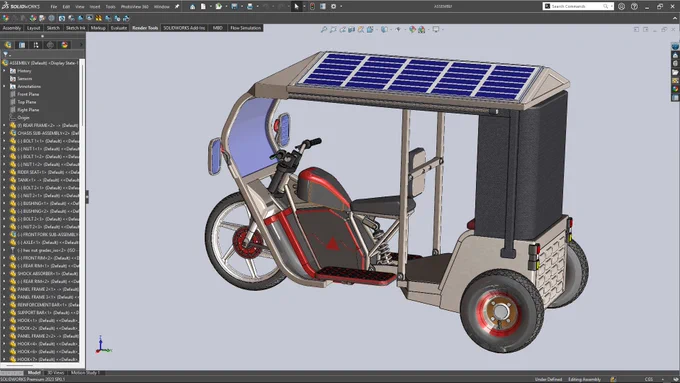Expand the Annotations folder
This screenshot has height=383, width=680.
[x=4, y=86]
